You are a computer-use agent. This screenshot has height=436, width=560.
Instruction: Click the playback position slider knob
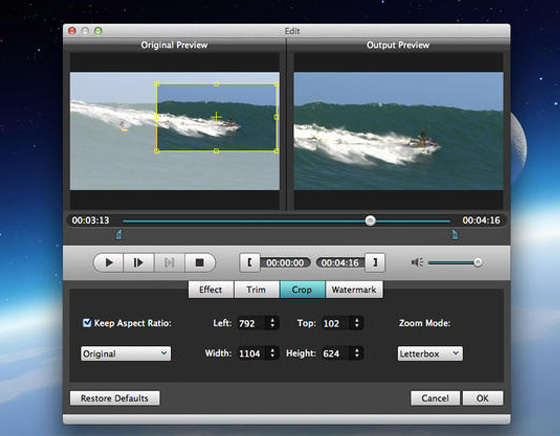[x=370, y=220]
